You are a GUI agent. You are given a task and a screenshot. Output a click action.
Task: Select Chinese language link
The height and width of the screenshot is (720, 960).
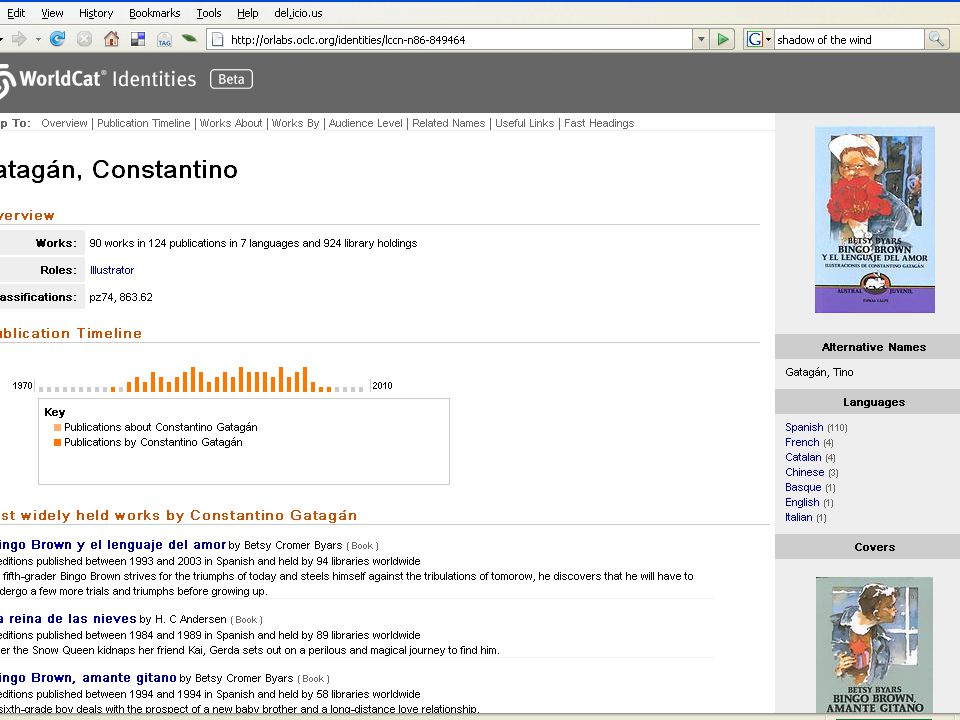coord(804,472)
